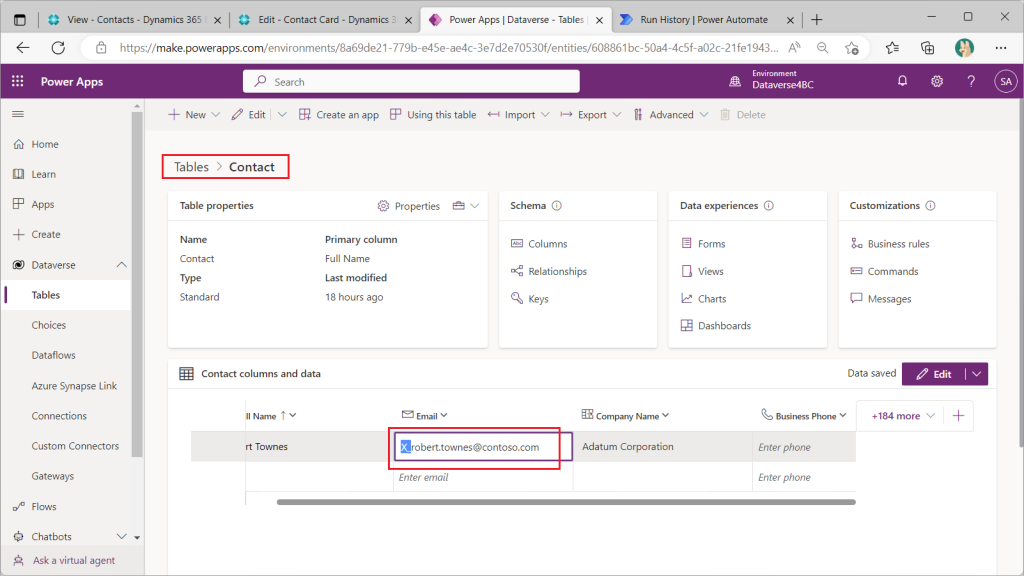Open a new browser tab
1024x576 pixels.
[x=816, y=20]
